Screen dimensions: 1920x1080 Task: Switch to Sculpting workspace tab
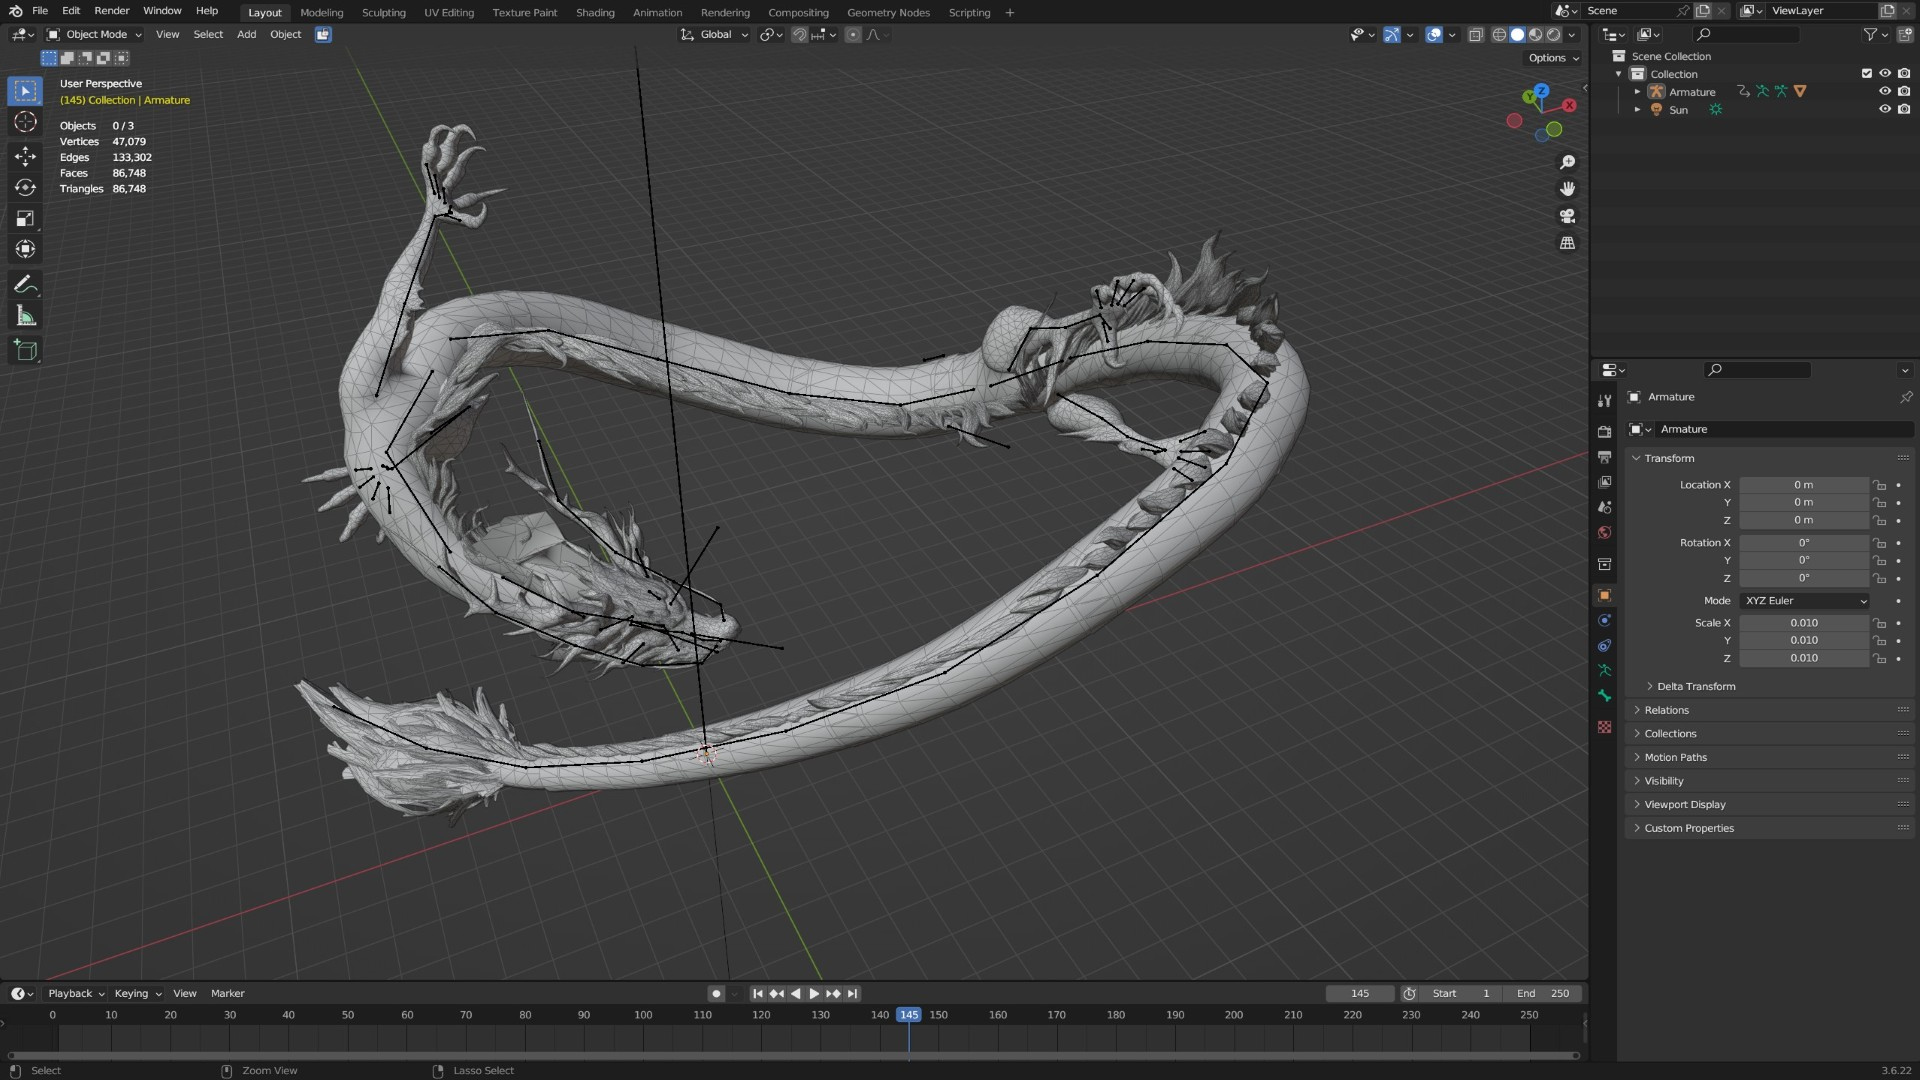tap(384, 12)
